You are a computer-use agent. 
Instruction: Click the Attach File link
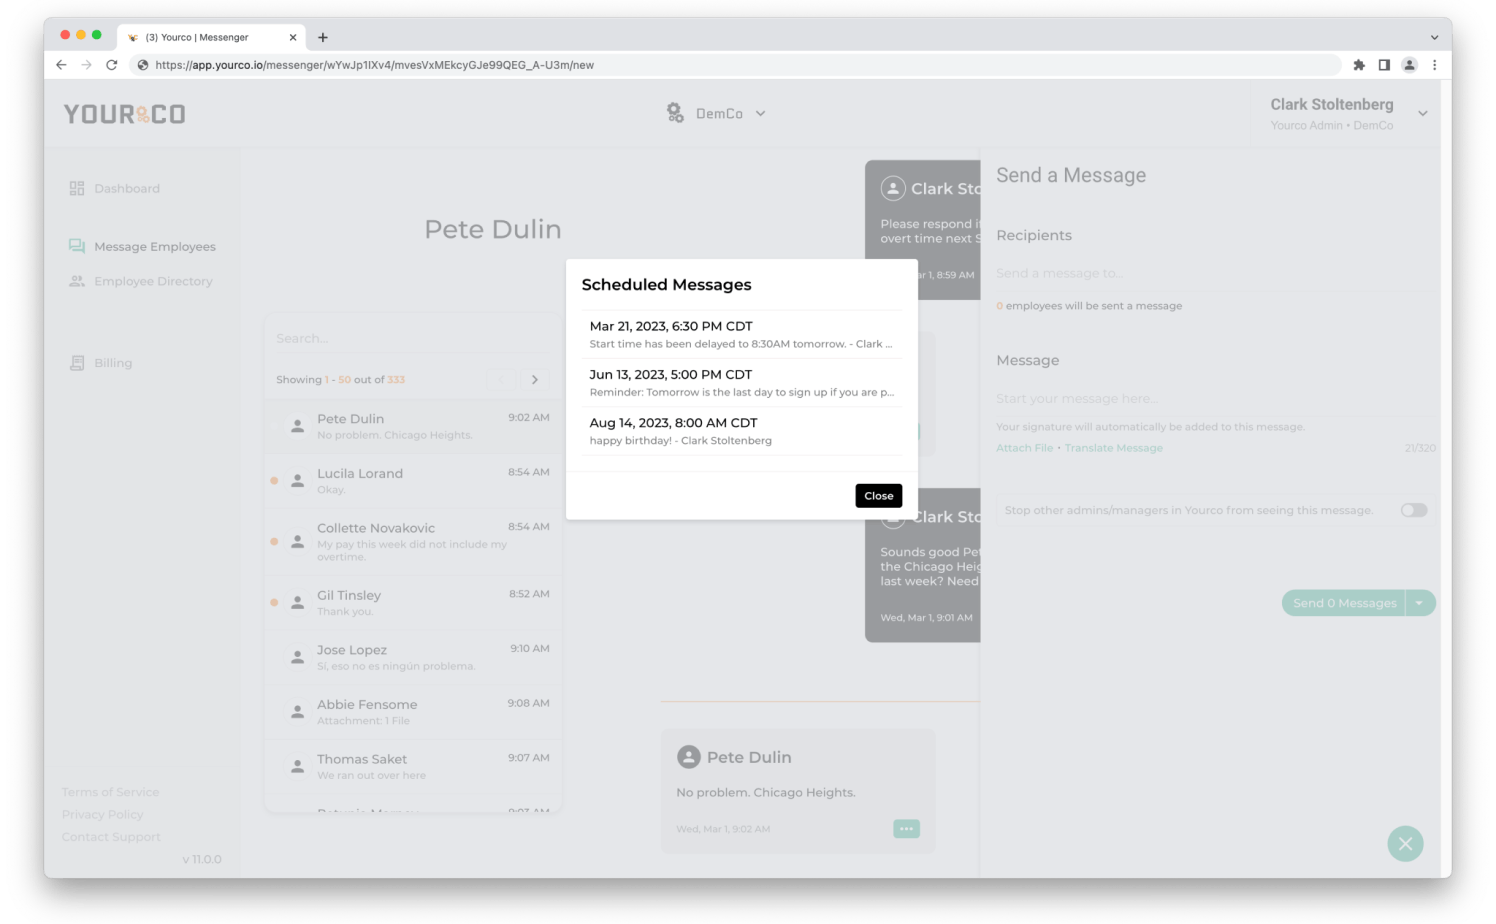tap(1024, 448)
